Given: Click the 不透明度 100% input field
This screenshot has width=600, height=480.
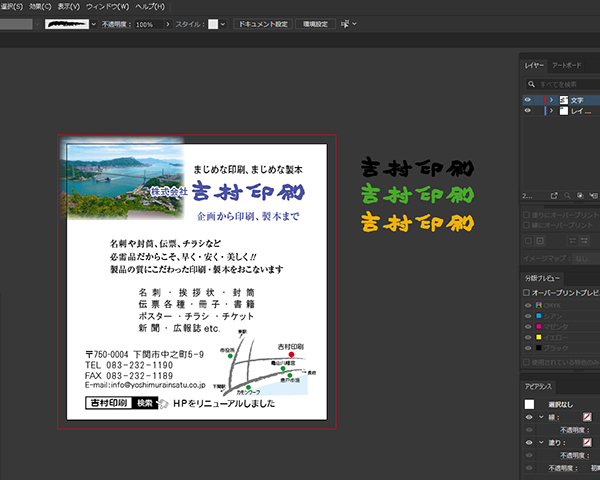Looking at the screenshot, I should [148, 24].
